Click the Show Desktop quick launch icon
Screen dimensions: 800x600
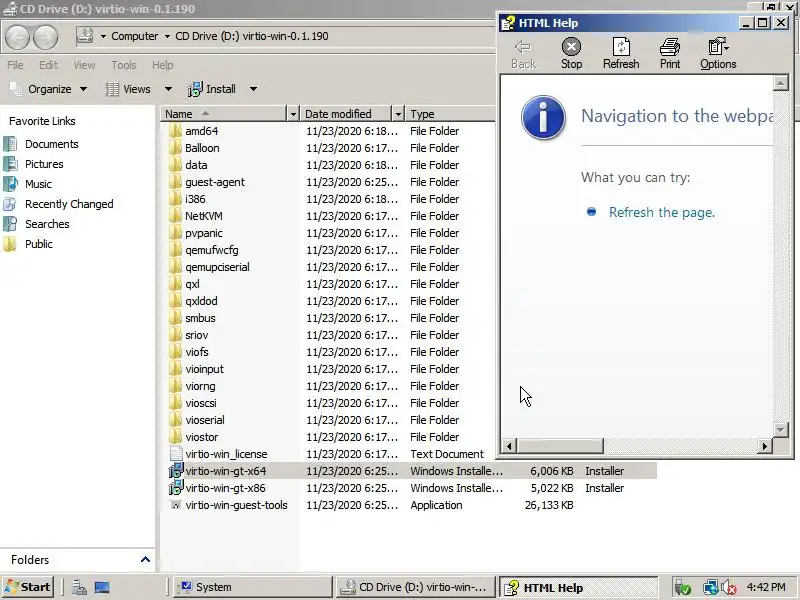pos(102,587)
